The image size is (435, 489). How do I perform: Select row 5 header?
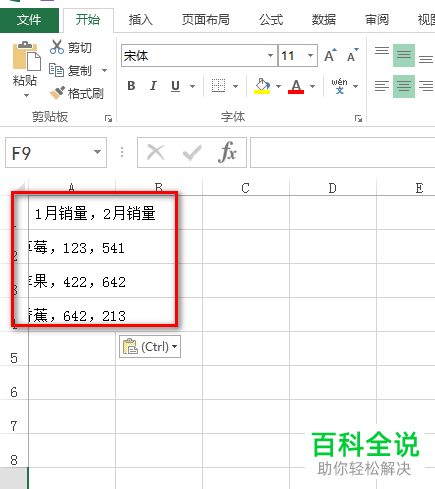click(14, 349)
